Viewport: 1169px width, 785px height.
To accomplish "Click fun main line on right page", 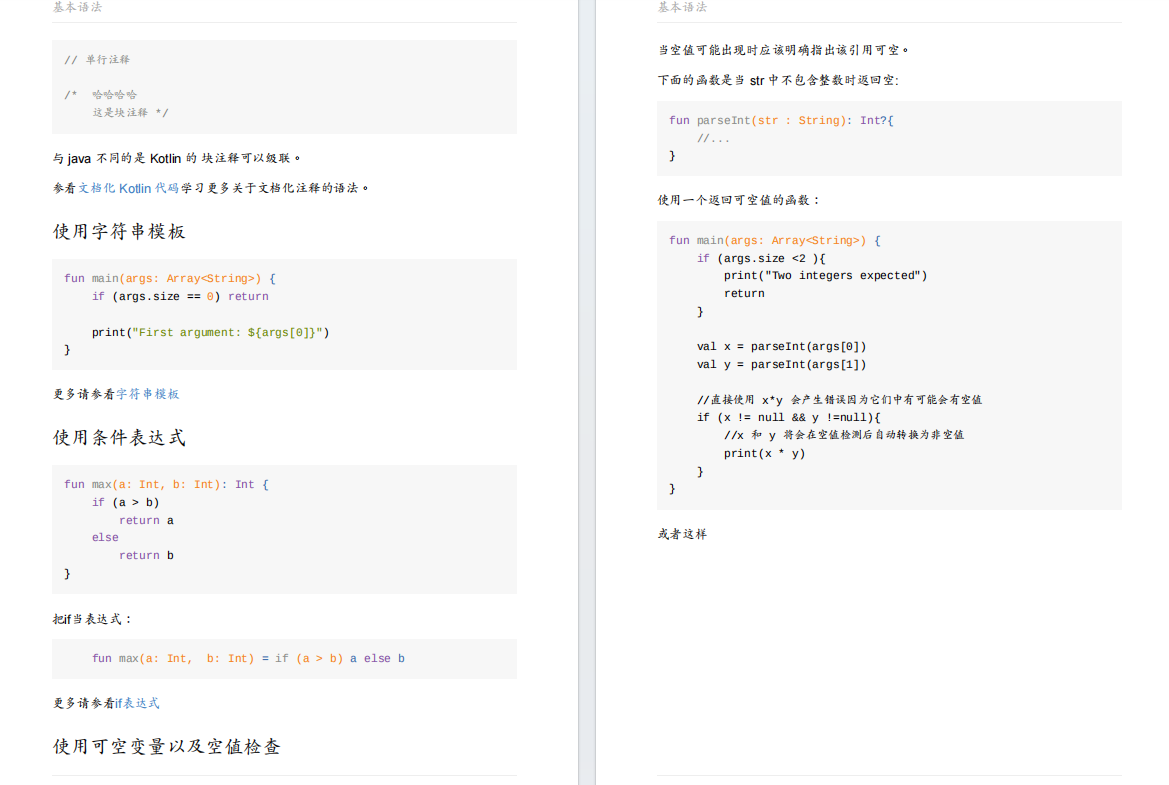I will 775,240.
